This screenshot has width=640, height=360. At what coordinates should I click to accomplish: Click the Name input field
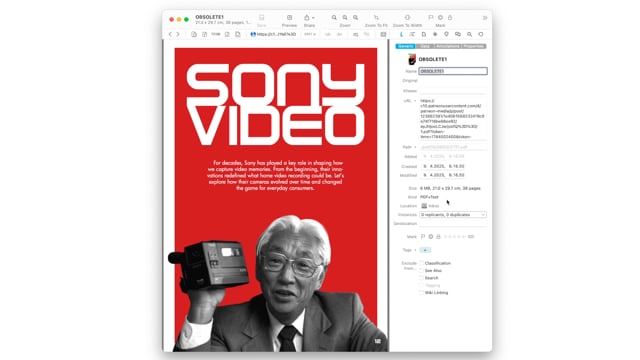[x=453, y=71]
